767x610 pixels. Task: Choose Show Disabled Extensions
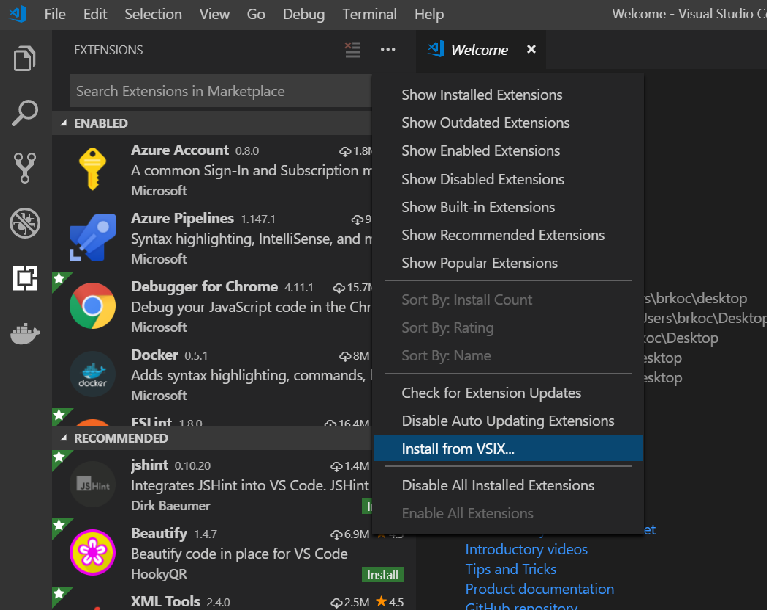[508, 179]
